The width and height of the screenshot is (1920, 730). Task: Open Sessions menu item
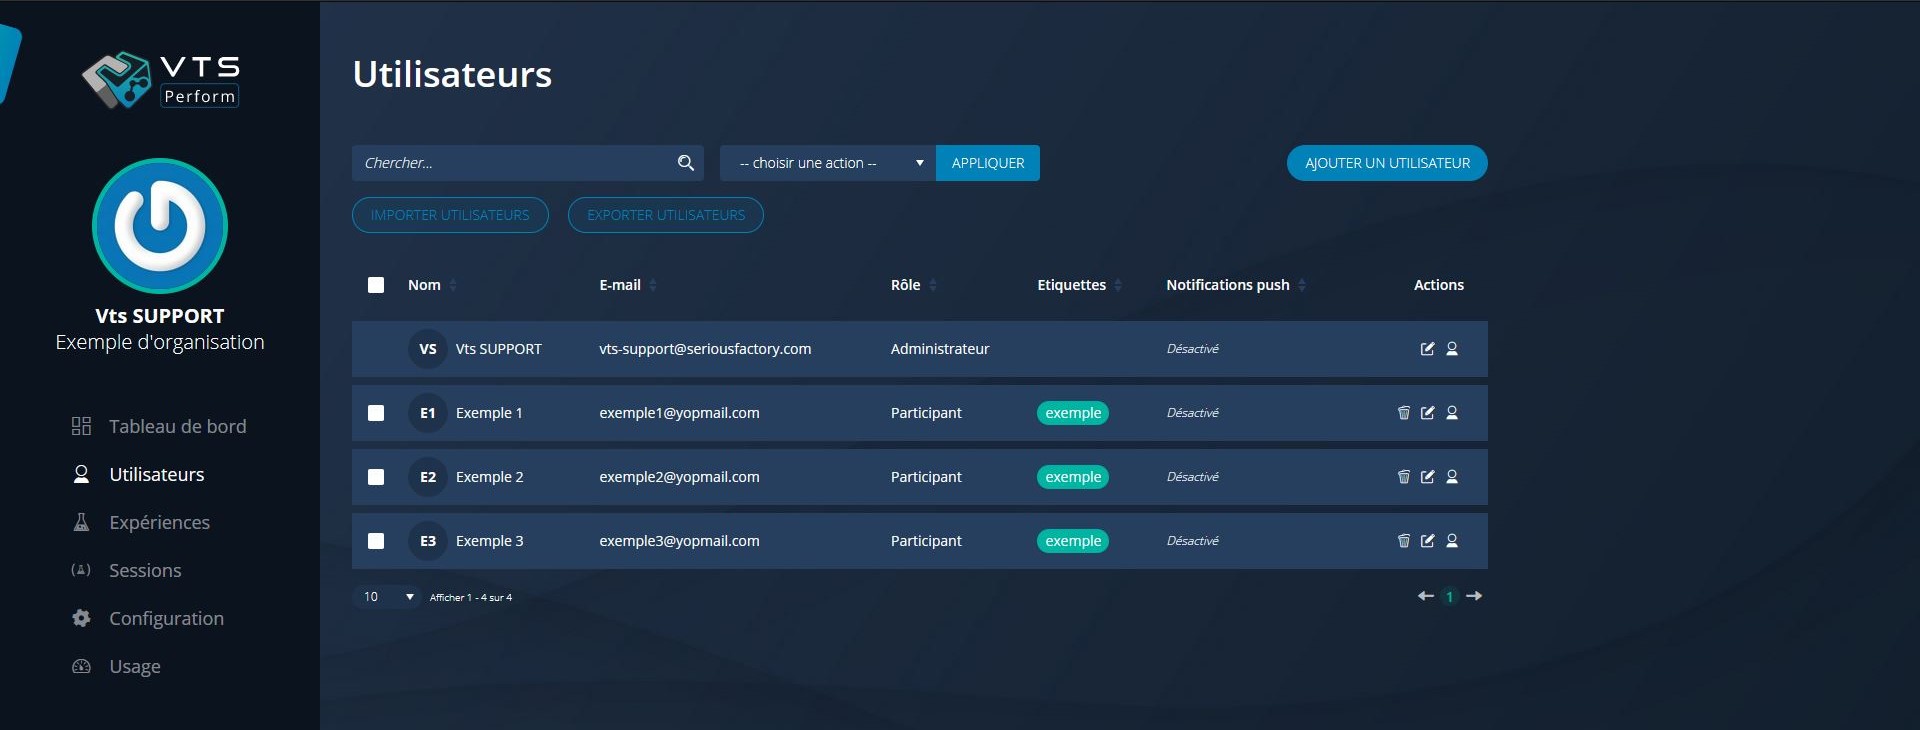pos(127,570)
